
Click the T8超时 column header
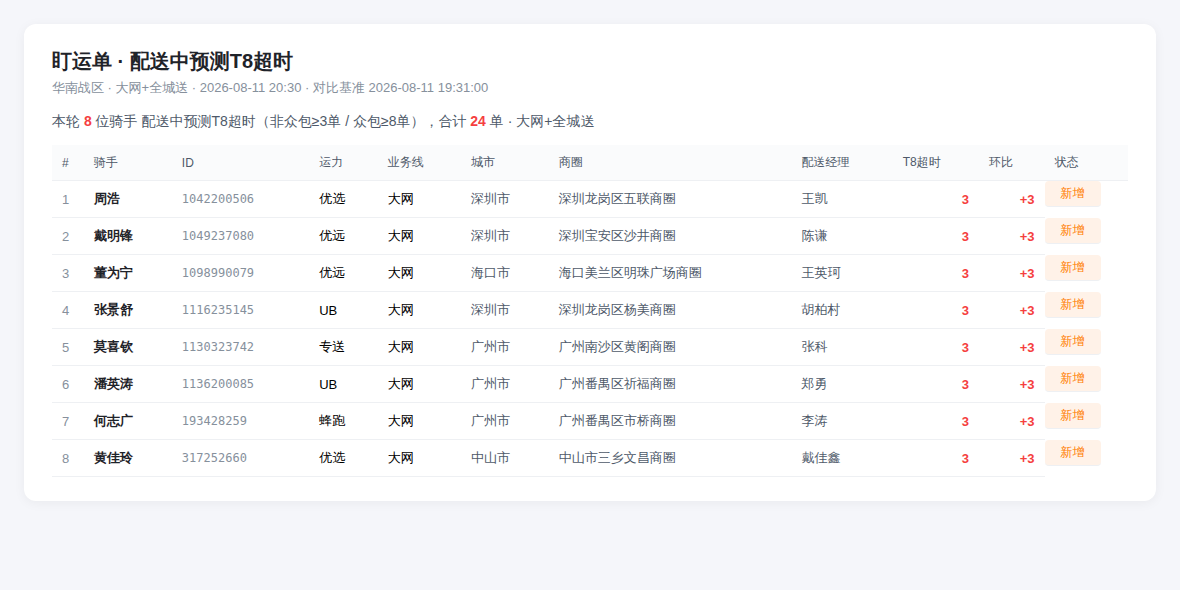point(922,163)
